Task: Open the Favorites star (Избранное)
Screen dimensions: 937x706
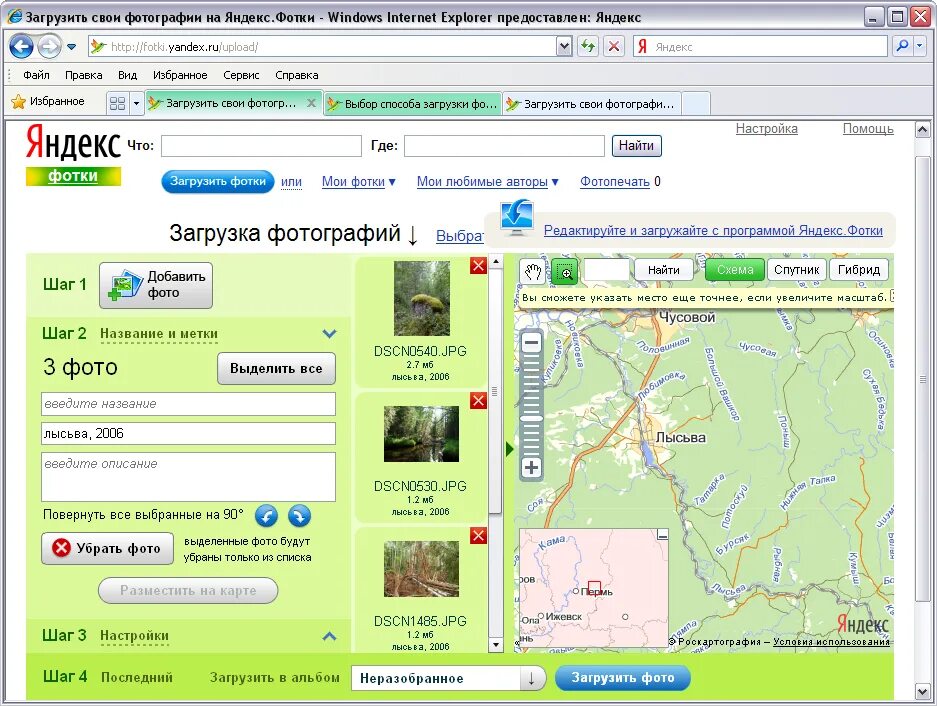Action: (x=48, y=102)
